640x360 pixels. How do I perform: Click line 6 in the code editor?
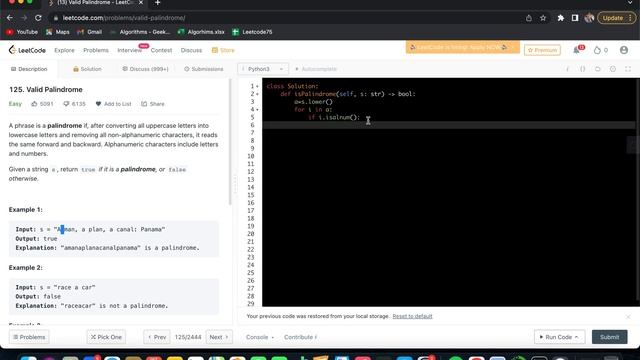click(448, 125)
